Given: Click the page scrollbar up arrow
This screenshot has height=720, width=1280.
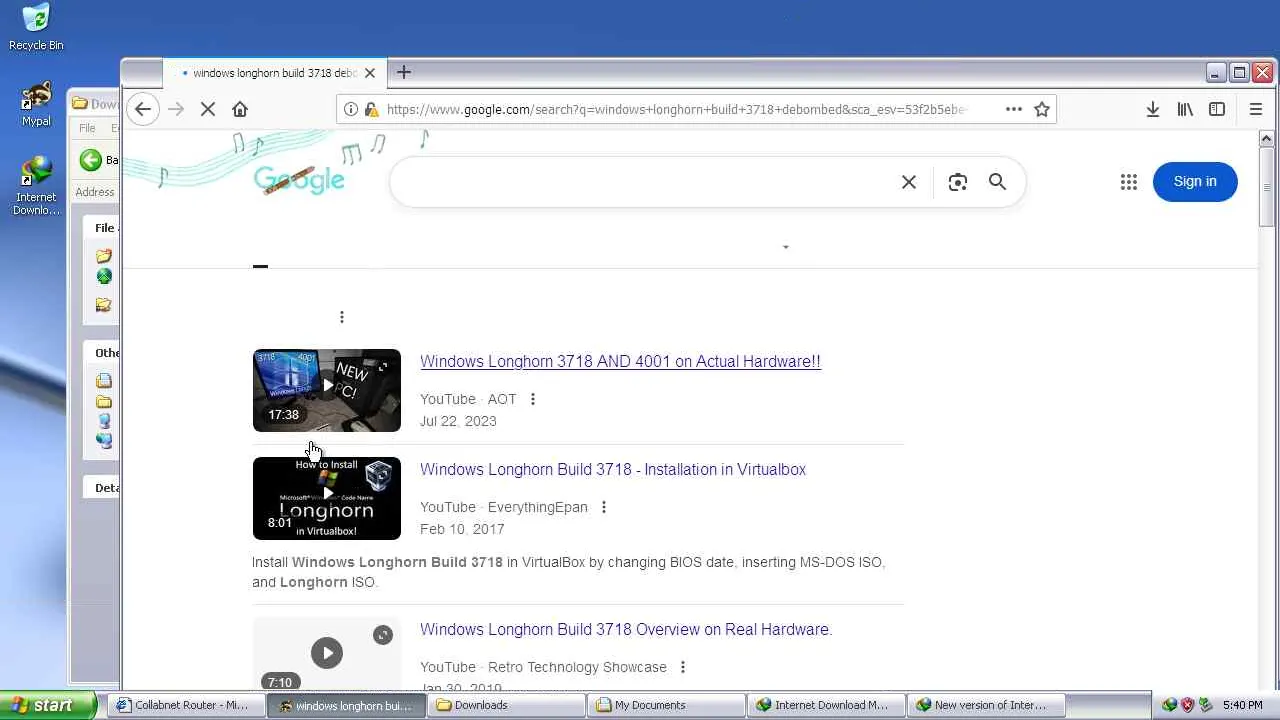Looking at the screenshot, I should pyautogui.click(x=1267, y=139).
